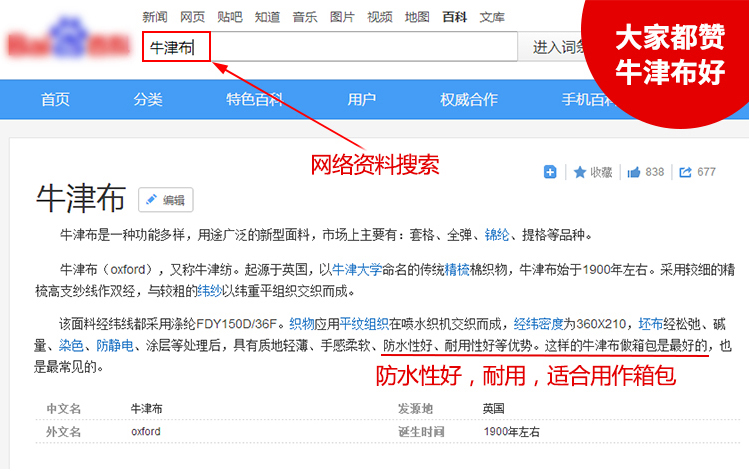Open 分类 in blue navigation bar

(148, 99)
